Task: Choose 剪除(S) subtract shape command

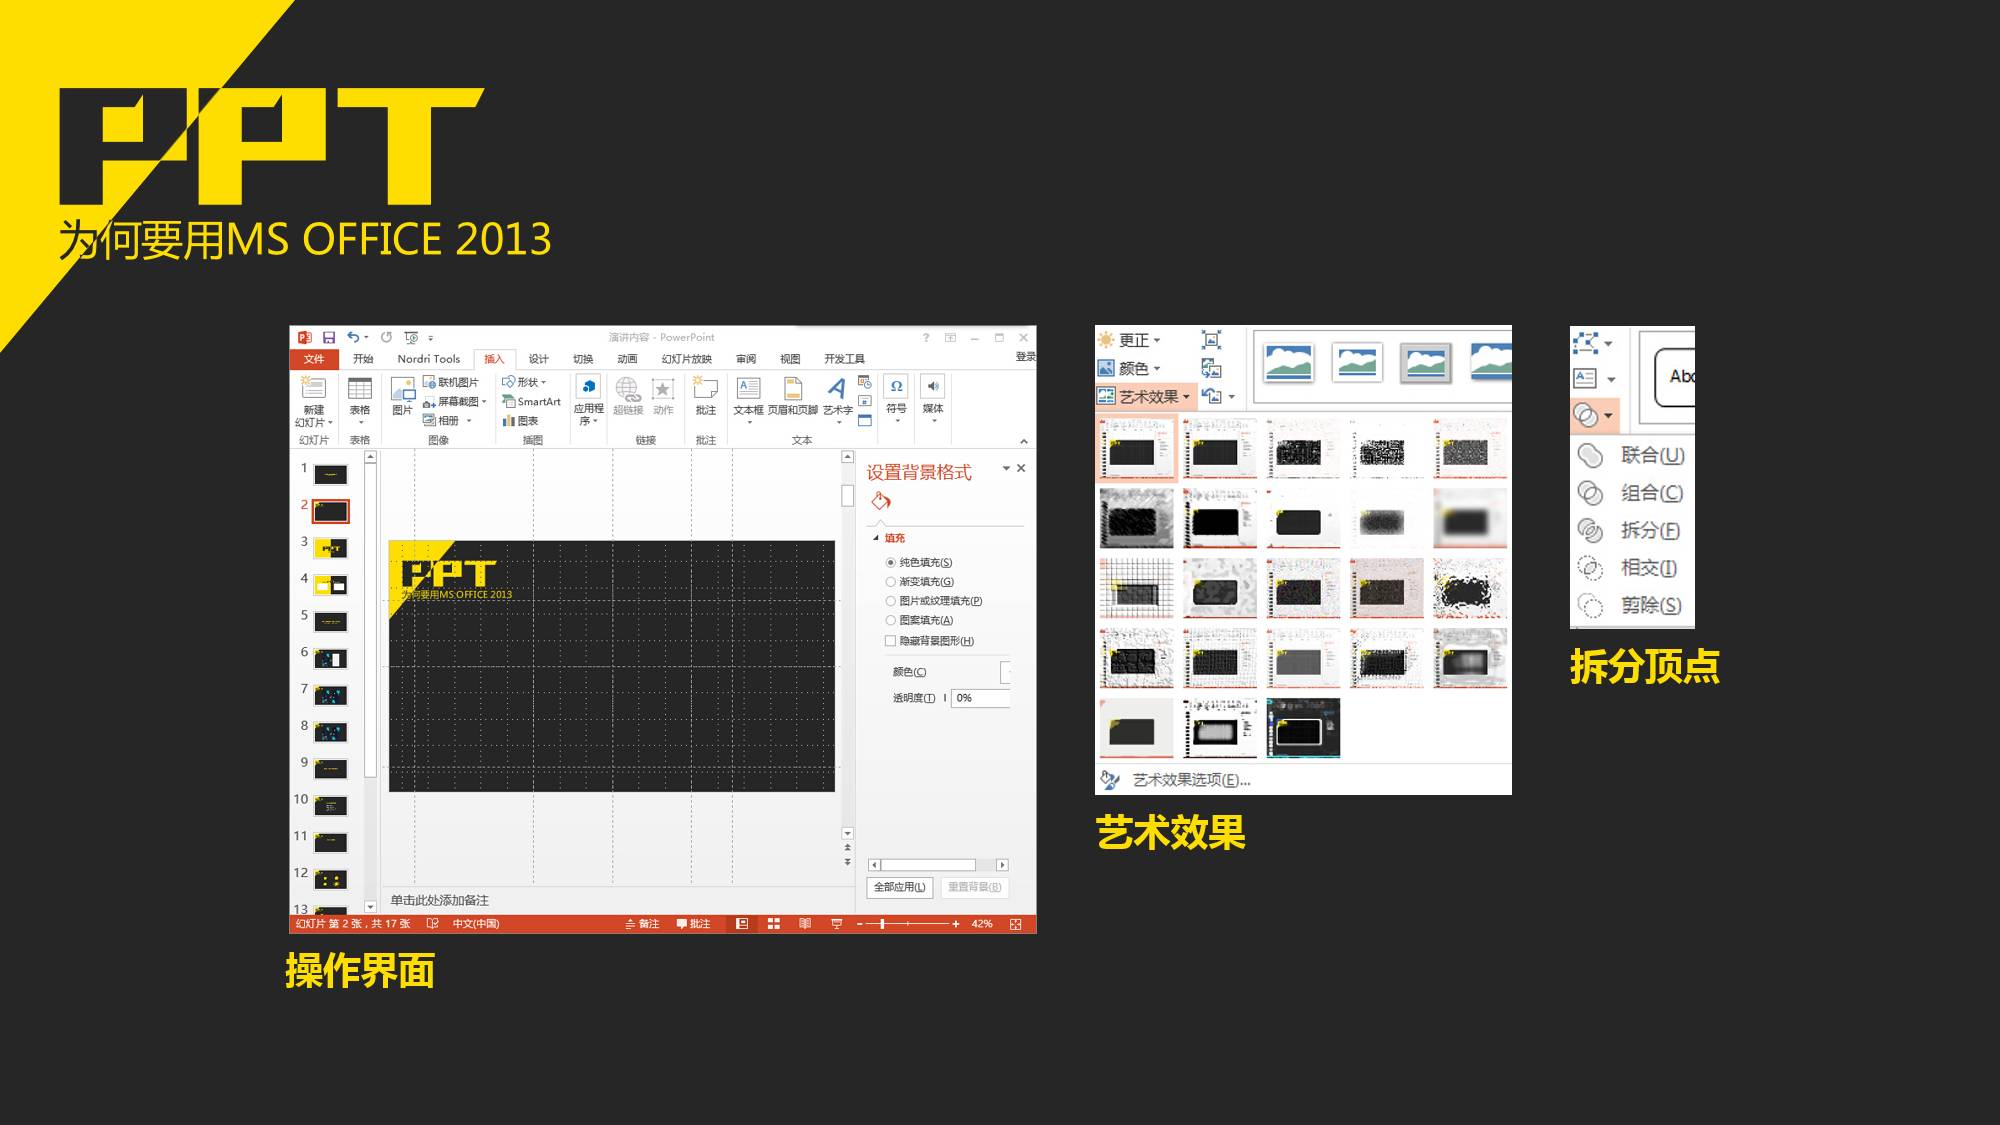Action: tap(1630, 605)
